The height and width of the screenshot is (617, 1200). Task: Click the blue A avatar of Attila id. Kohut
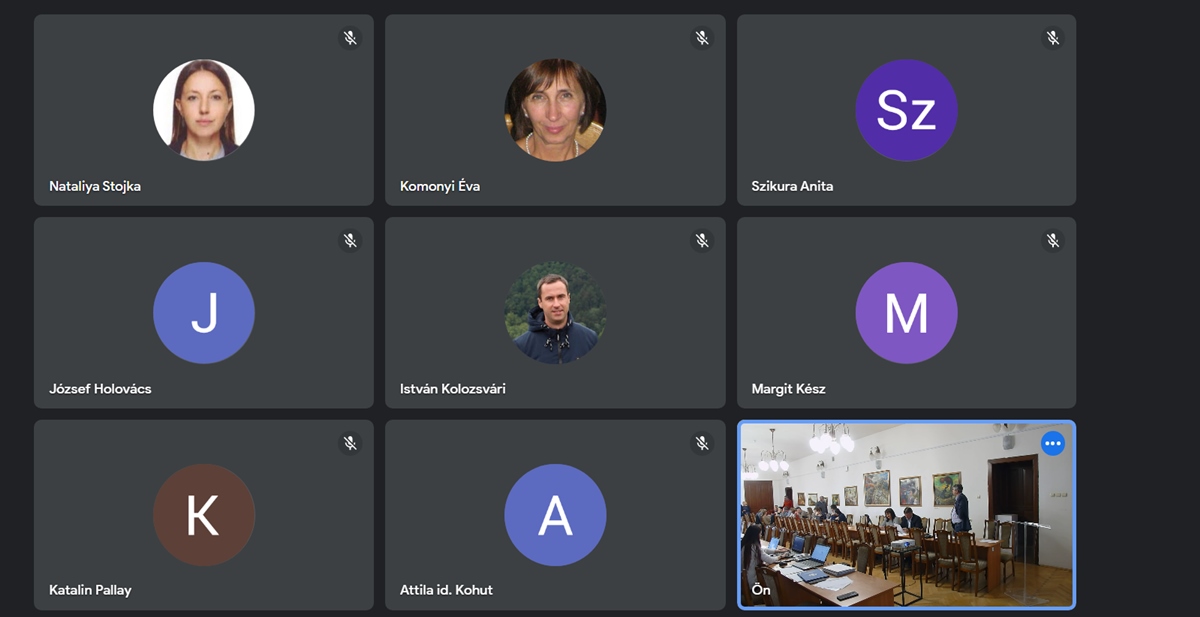point(555,515)
